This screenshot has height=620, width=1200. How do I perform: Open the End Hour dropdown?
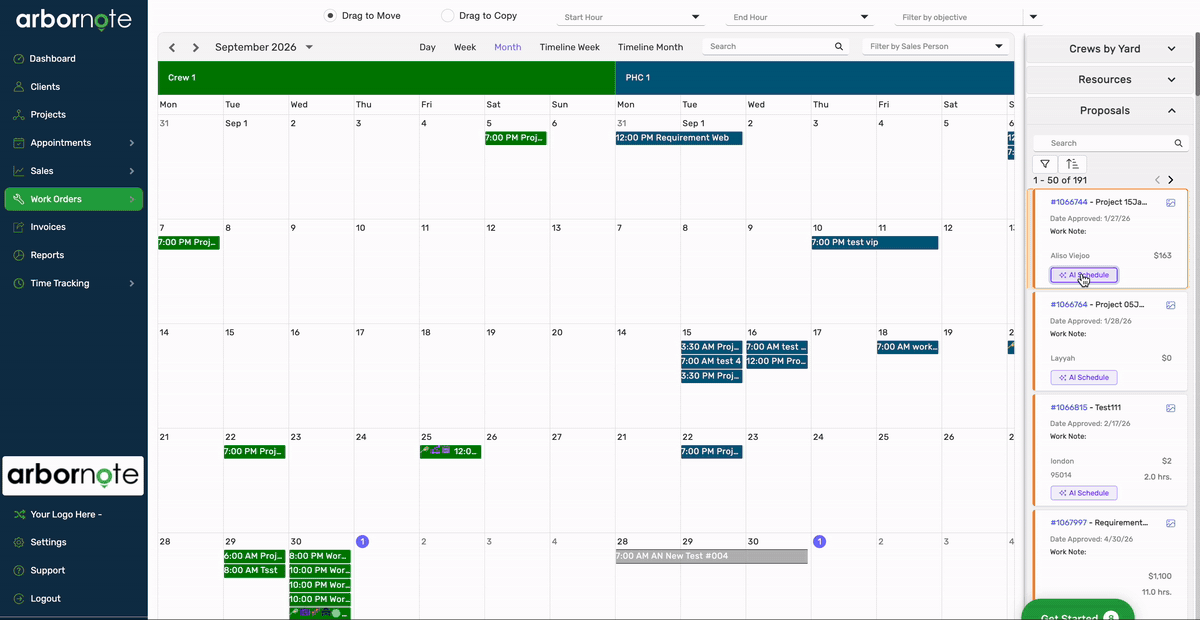[799, 17]
